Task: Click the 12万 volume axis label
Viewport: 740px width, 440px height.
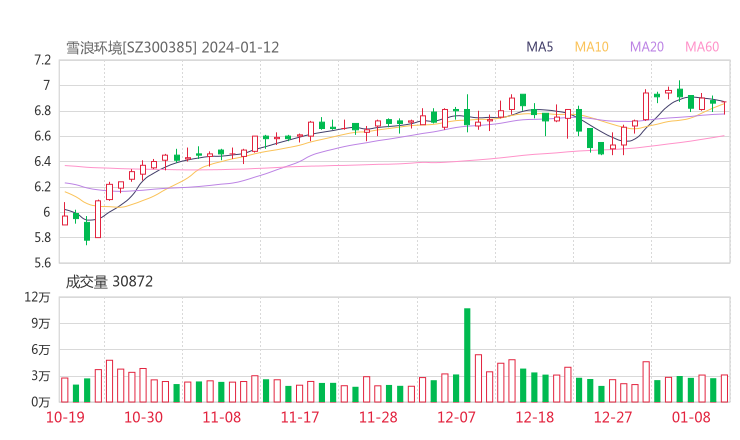Action: (x=37, y=297)
